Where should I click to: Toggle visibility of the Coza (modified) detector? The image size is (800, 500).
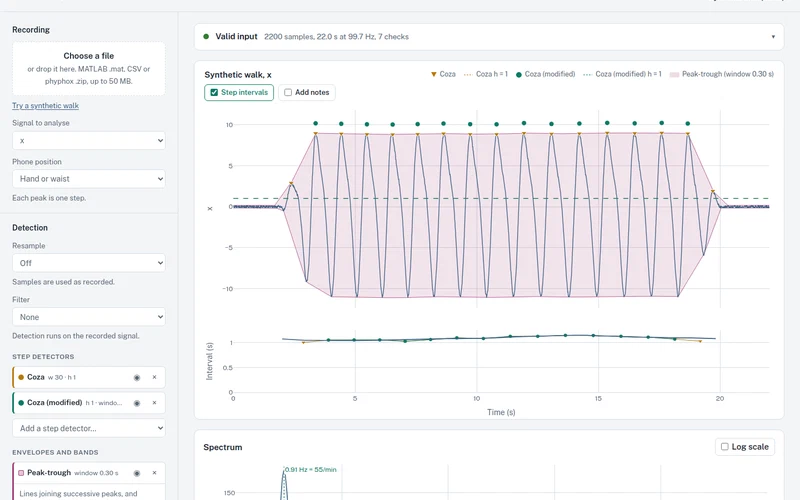137,403
